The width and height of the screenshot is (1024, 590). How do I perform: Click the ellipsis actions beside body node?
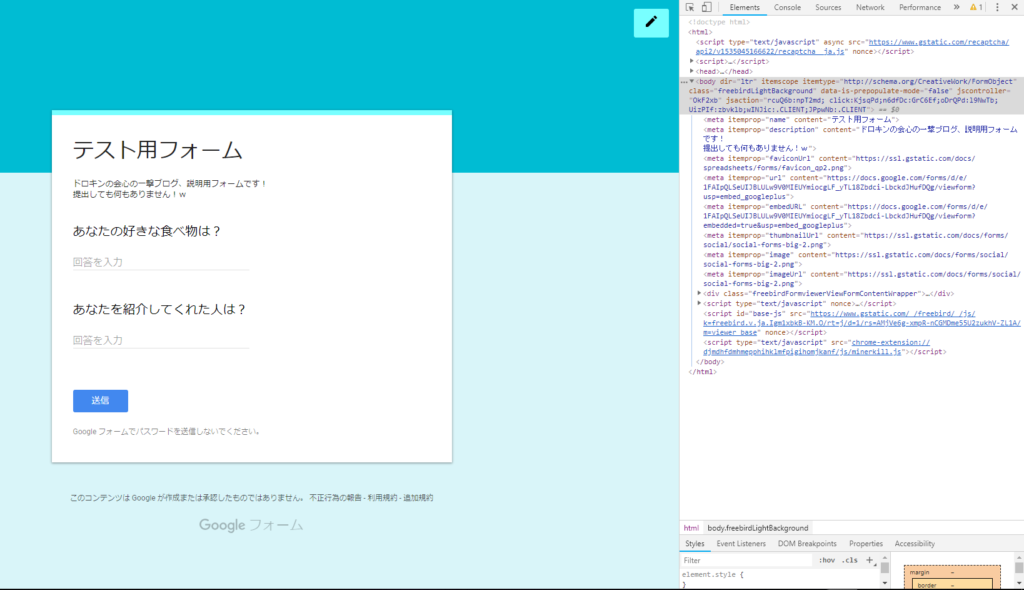[684, 82]
